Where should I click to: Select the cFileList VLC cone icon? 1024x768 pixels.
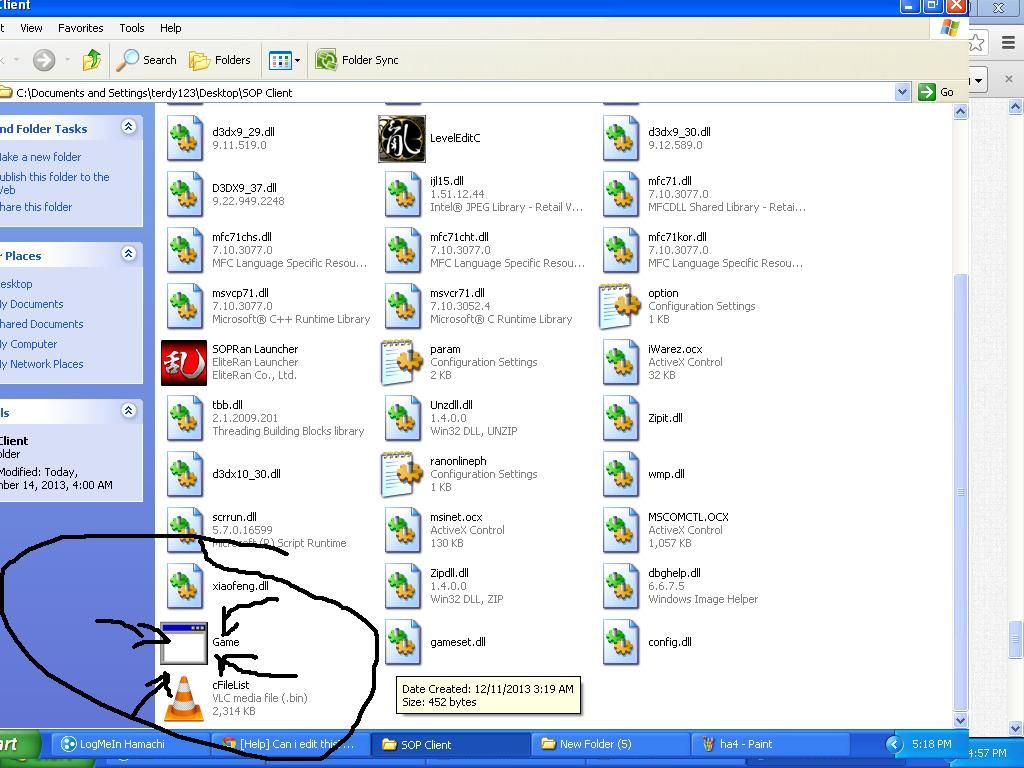[183, 698]
